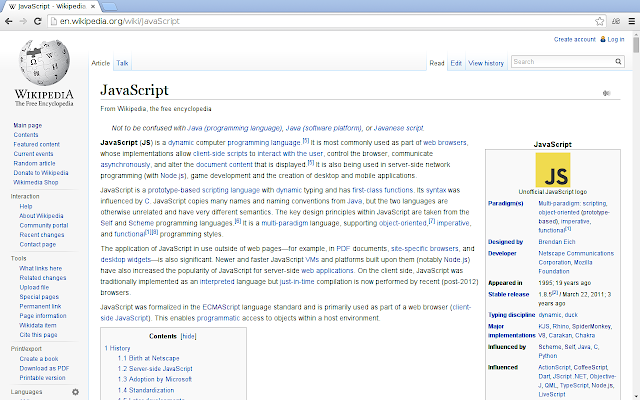Image resolution: width=640 pixels, height=400 pixels.
Task: Click the Java (programming language) hatnote link
Action: pos(235,128)
